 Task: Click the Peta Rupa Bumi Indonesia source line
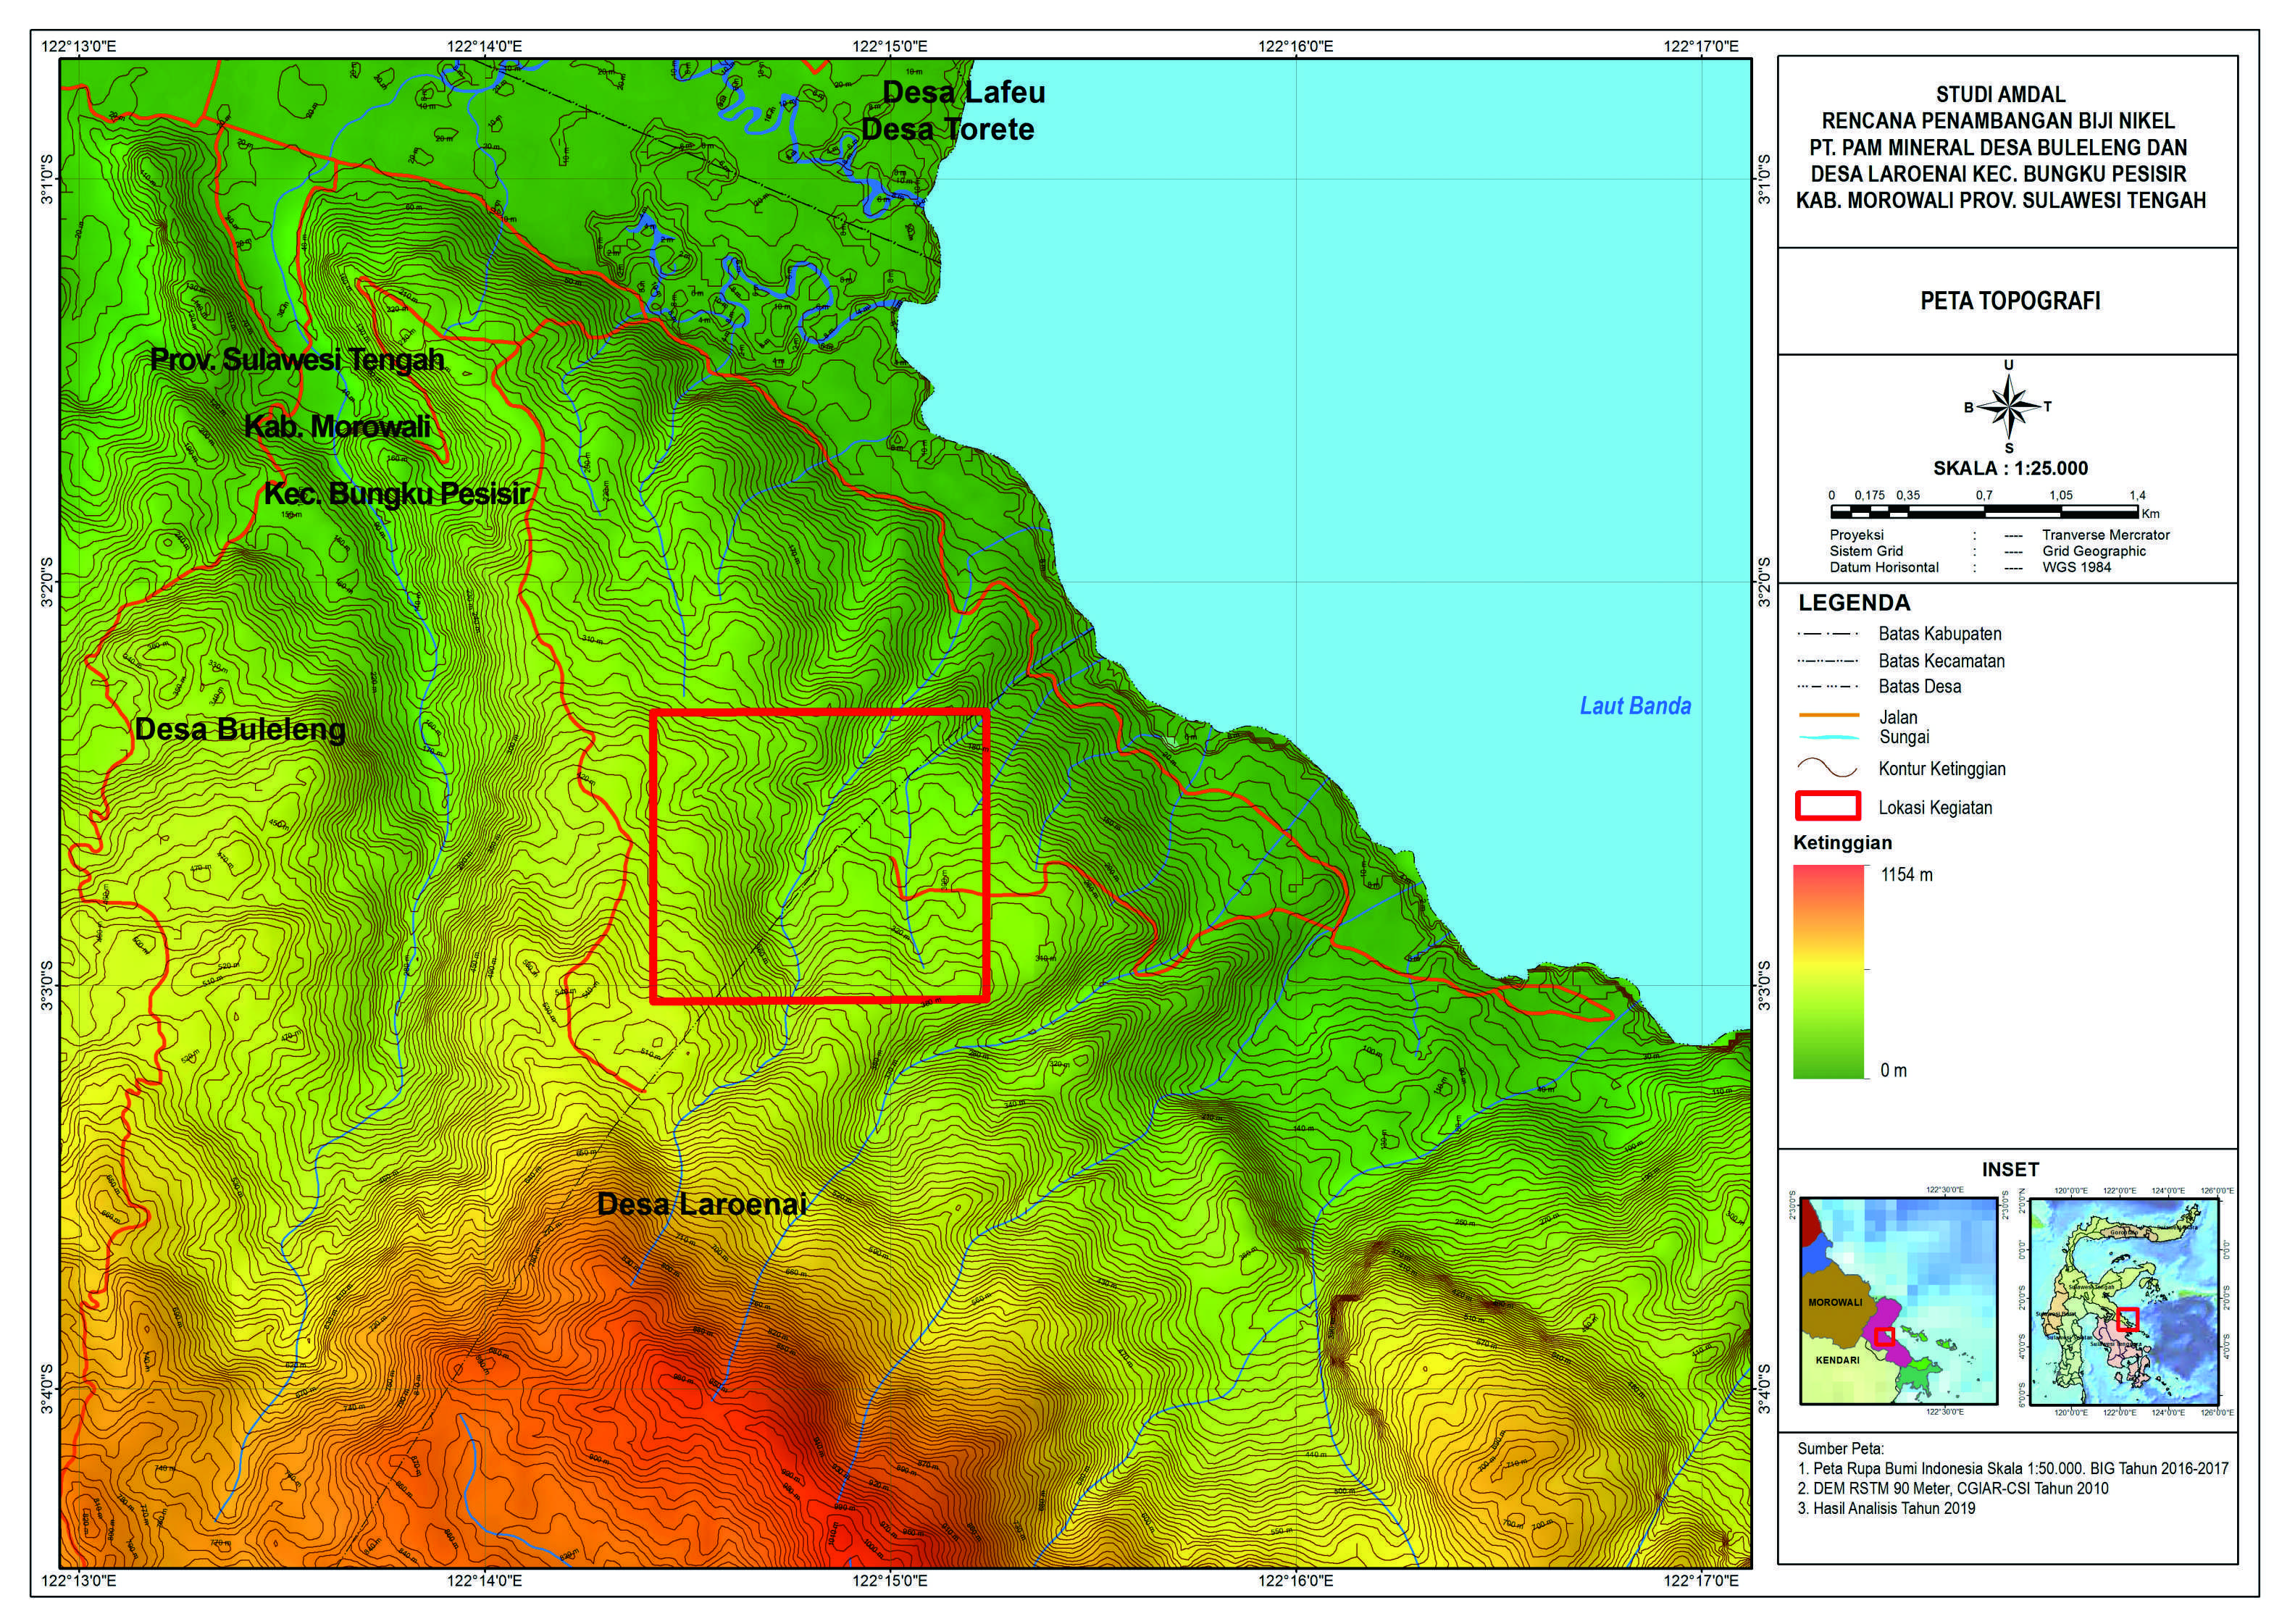[2013, 1469]
